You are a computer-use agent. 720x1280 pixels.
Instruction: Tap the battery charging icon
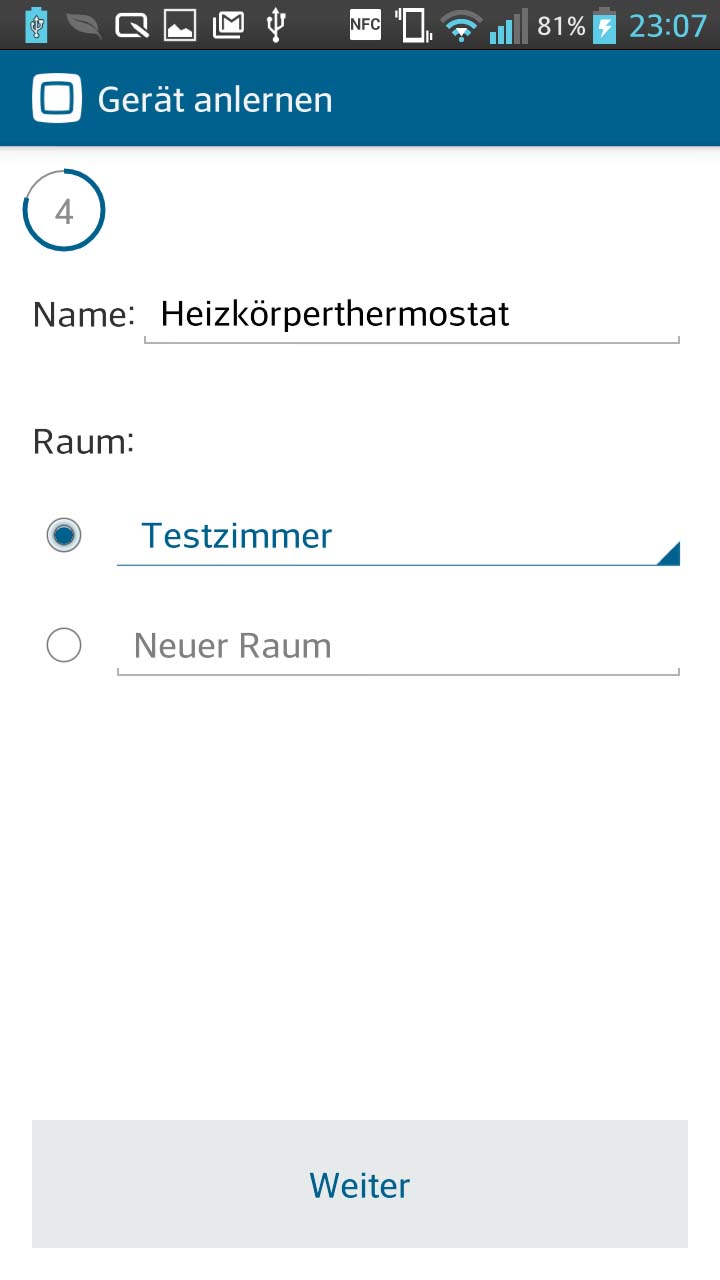[x=605, y=25]
